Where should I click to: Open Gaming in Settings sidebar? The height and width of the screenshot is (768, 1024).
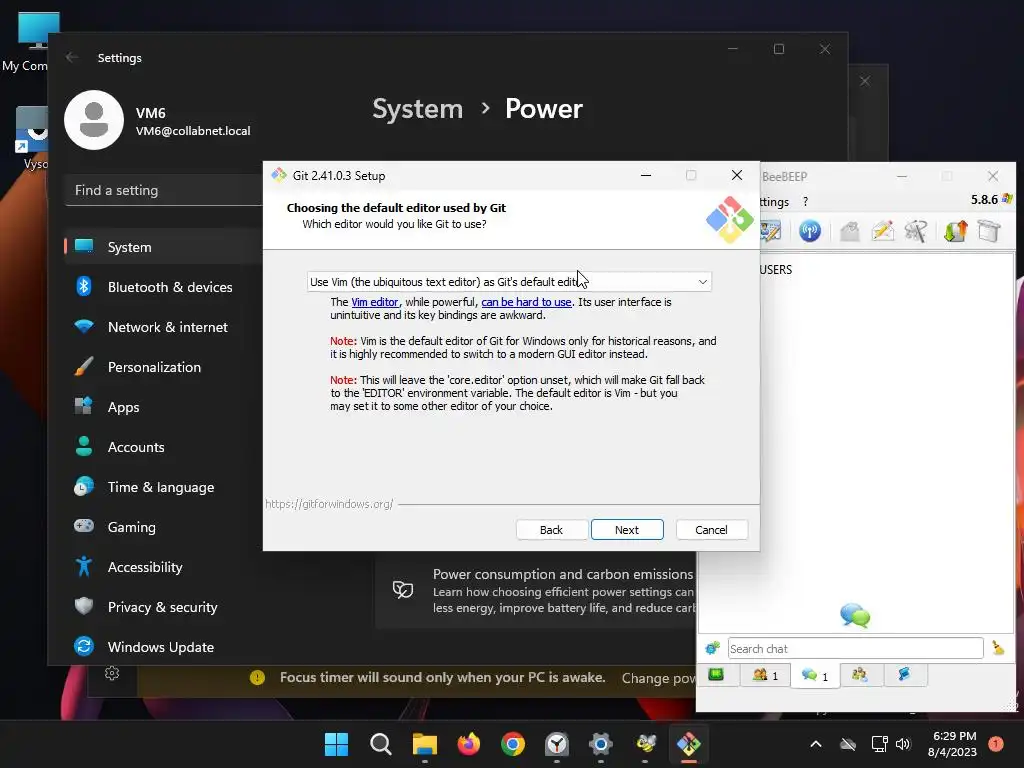[x=163, y=526]
